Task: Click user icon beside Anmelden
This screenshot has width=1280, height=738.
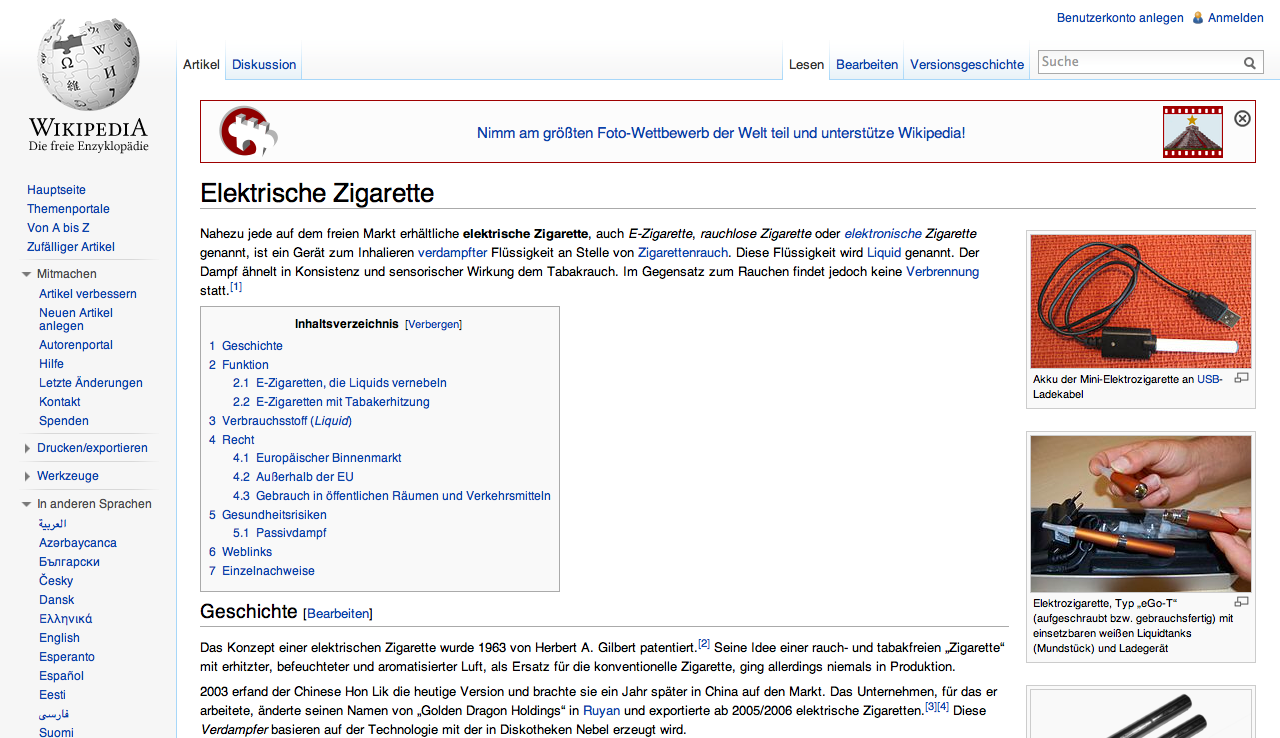Action: [x=1198, y=17]
